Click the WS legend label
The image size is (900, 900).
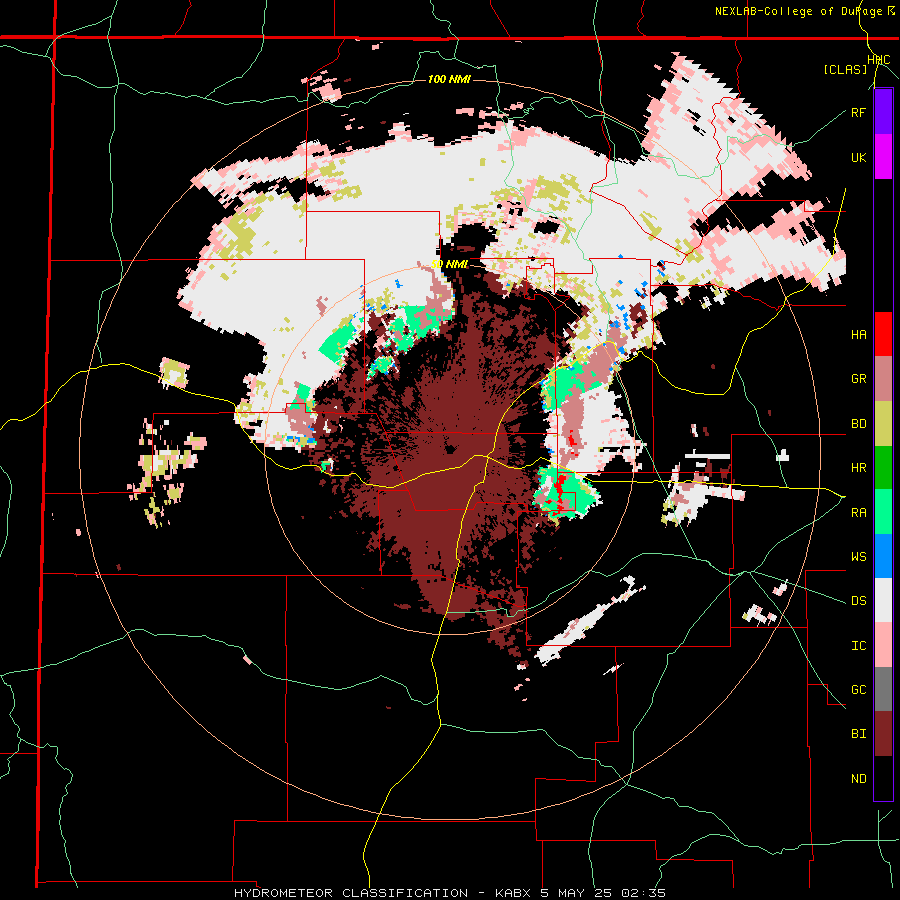point(858,556)
